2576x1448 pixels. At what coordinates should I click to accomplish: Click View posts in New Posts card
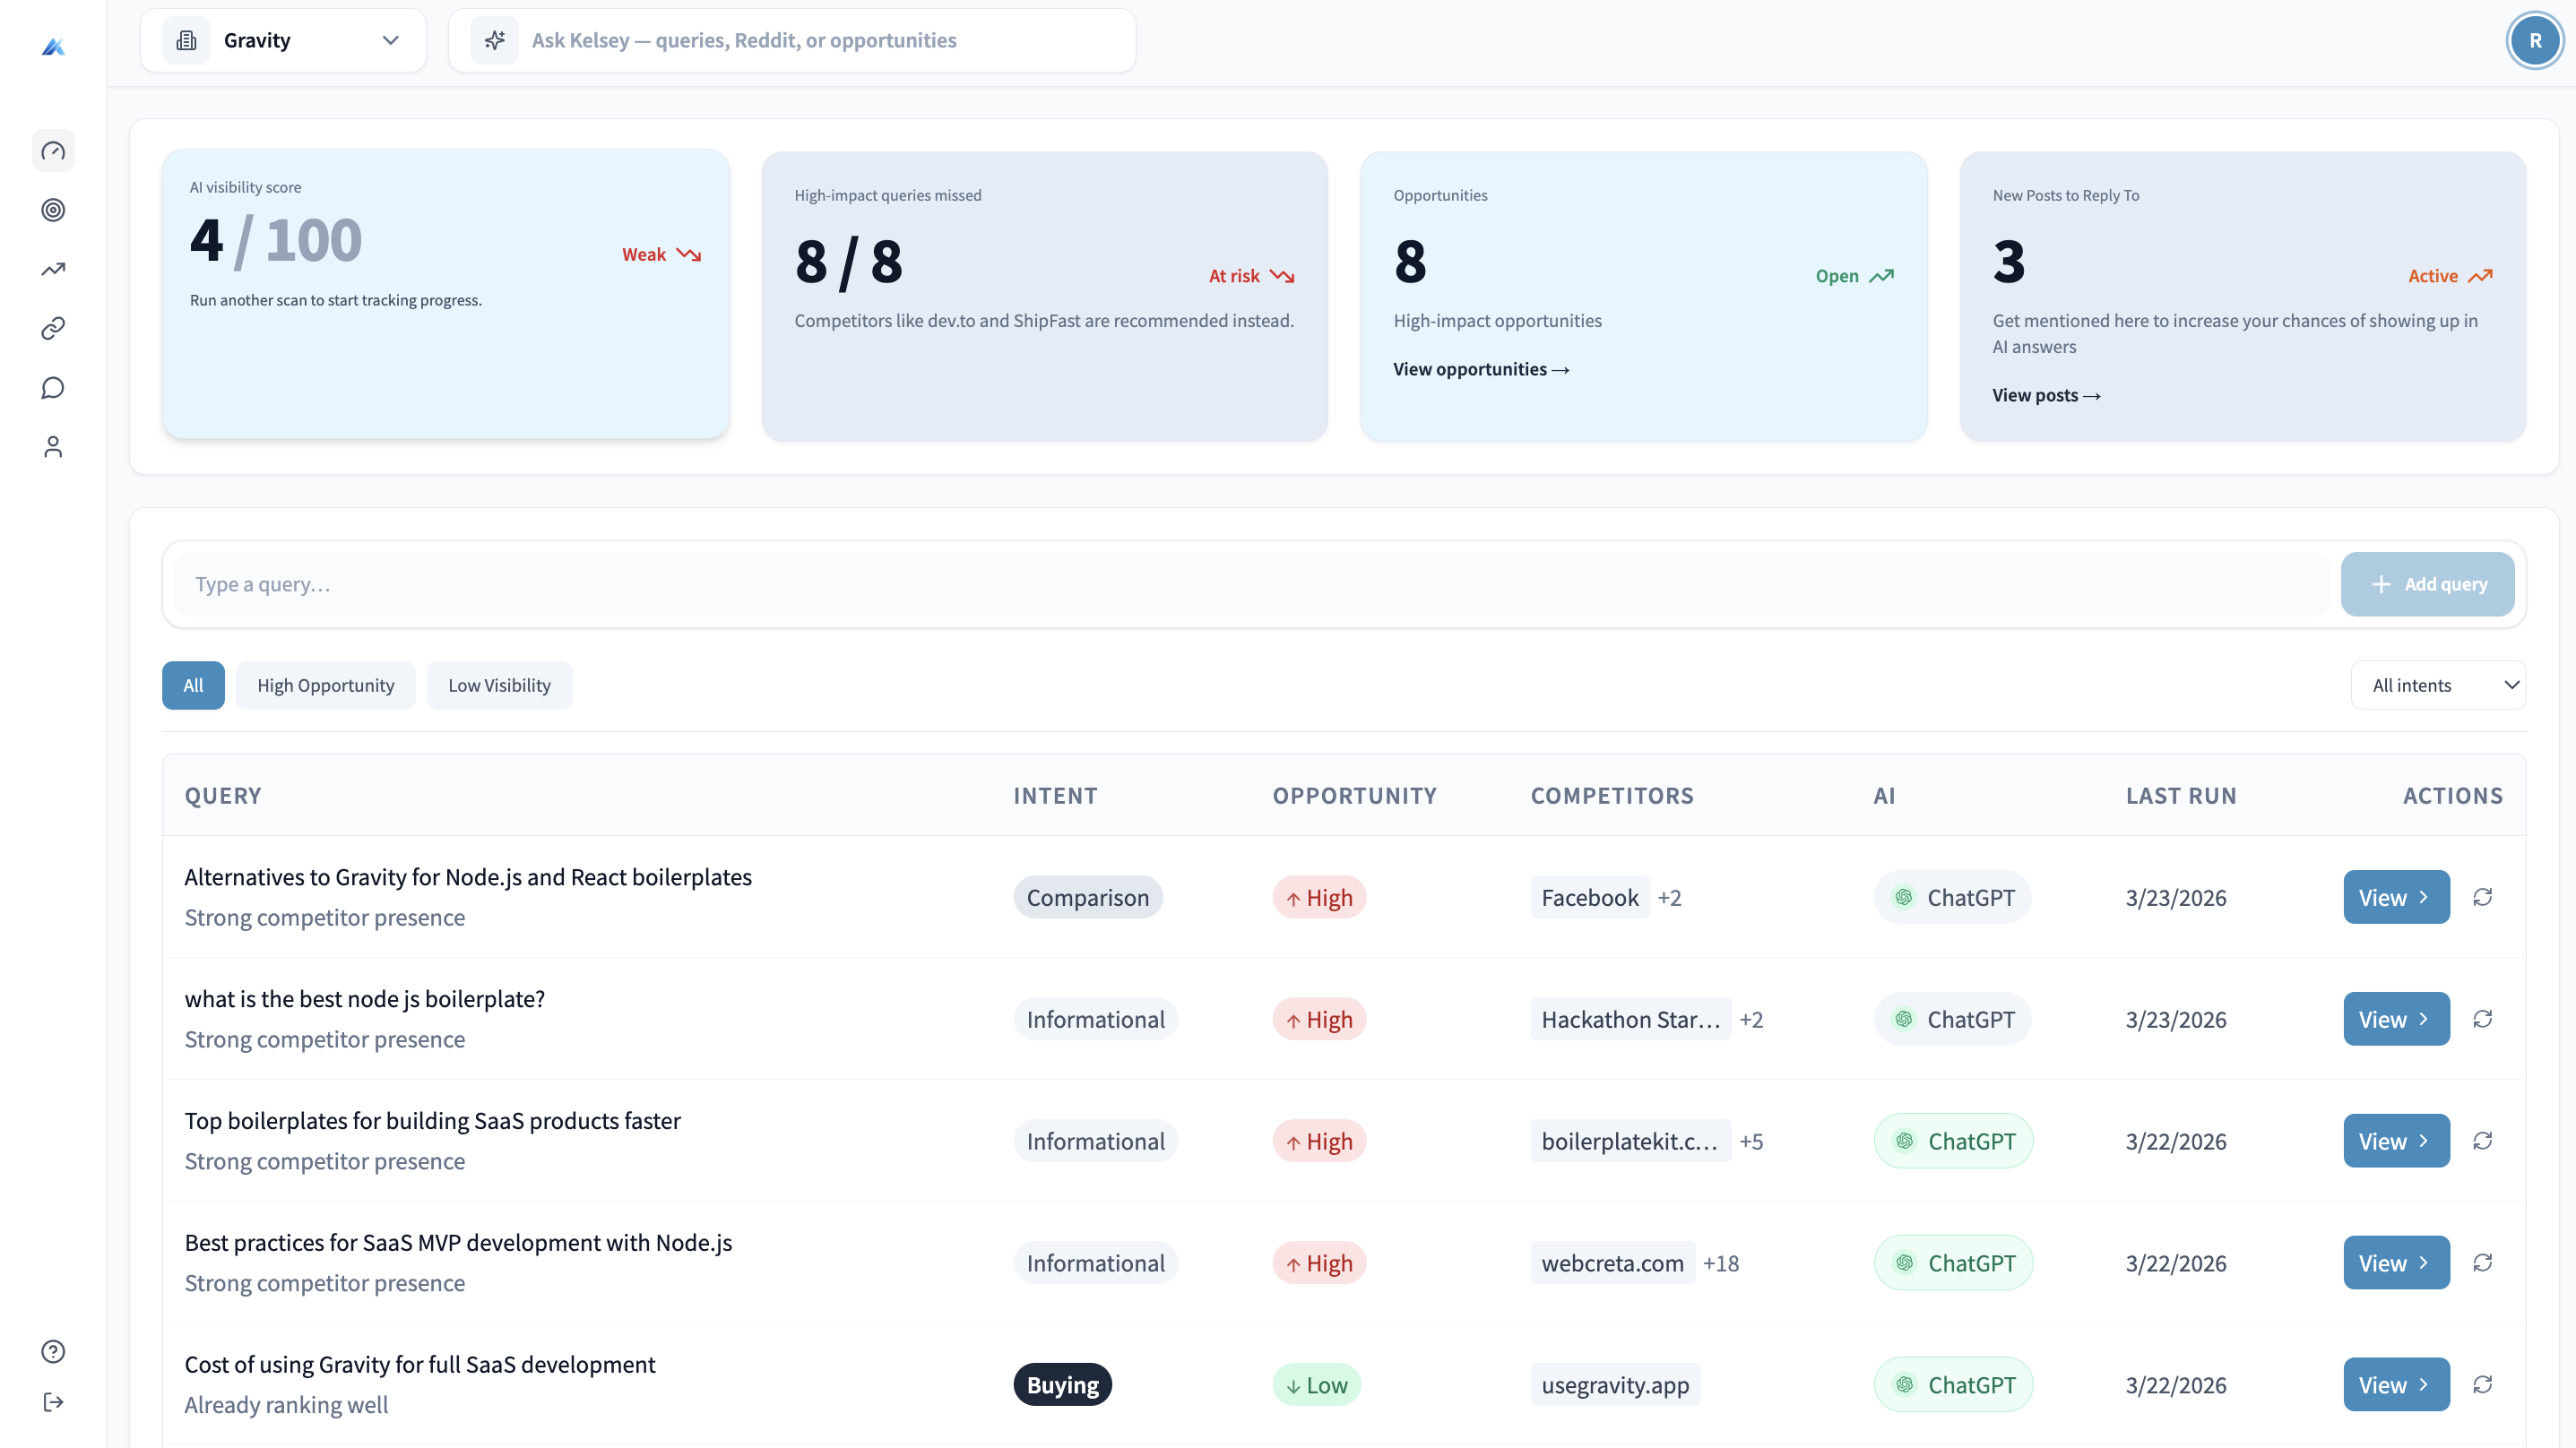[x=2045, y=395]
